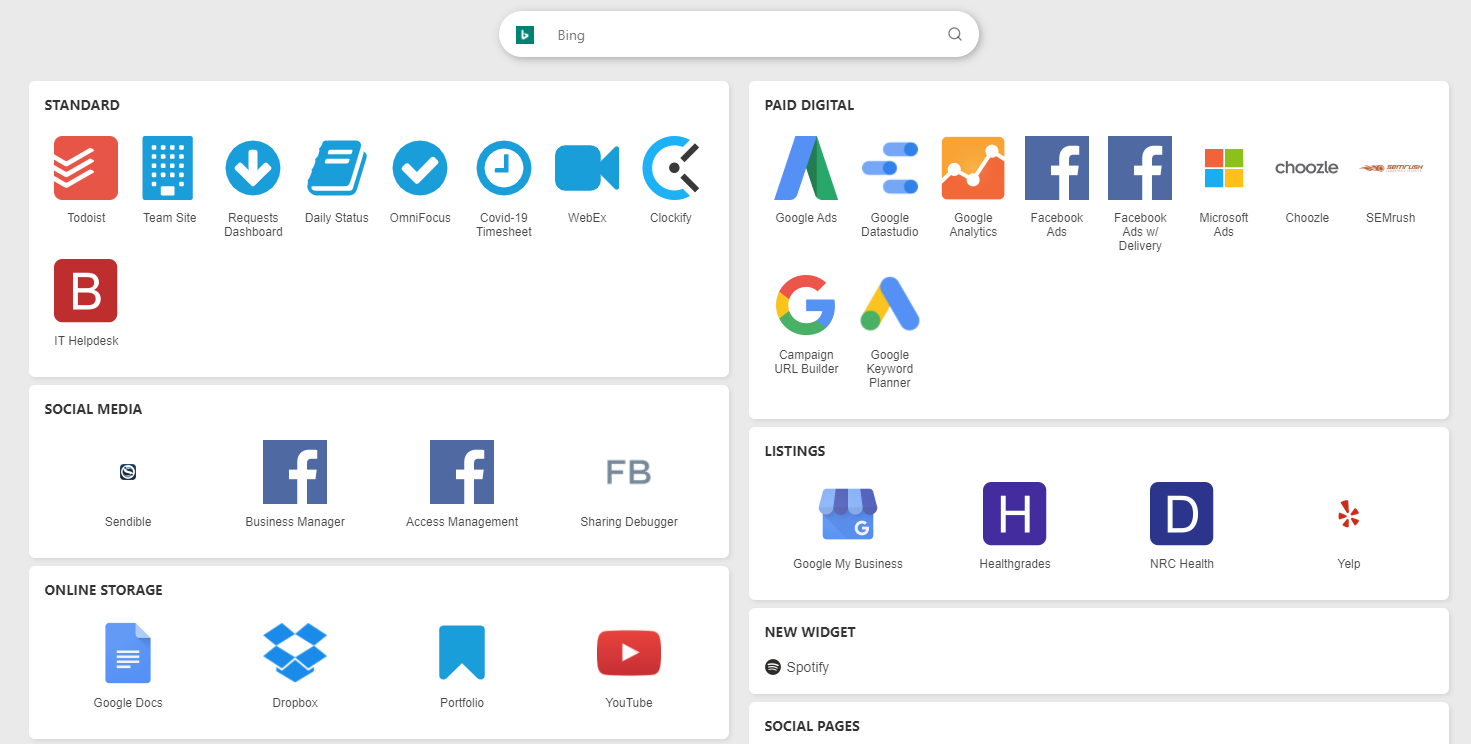Viewport: 1471px width, 744px height.
Task: Click the ONLINE STORAGE widget heading
Action: click(103, 590)
